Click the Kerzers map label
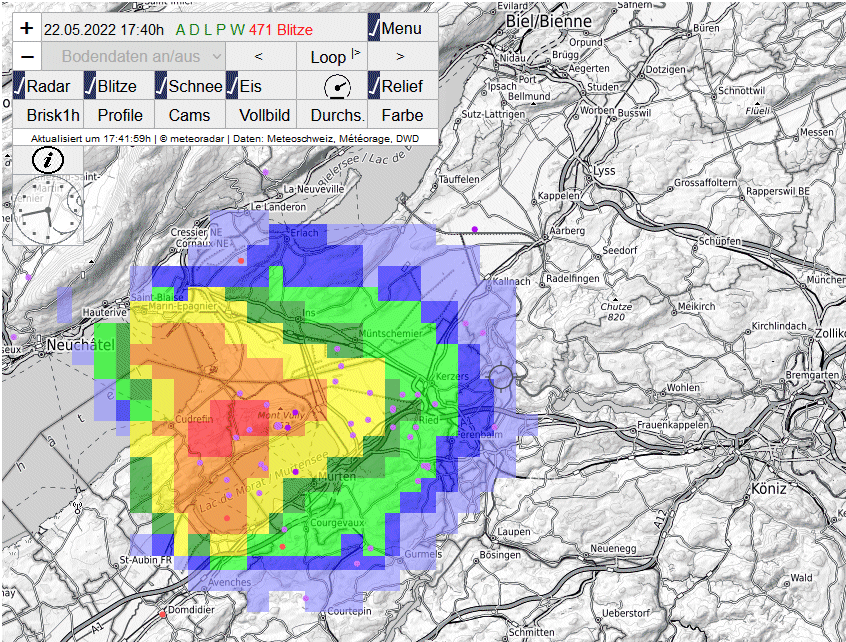Screen dimensions: 846x642 point(452,376)
